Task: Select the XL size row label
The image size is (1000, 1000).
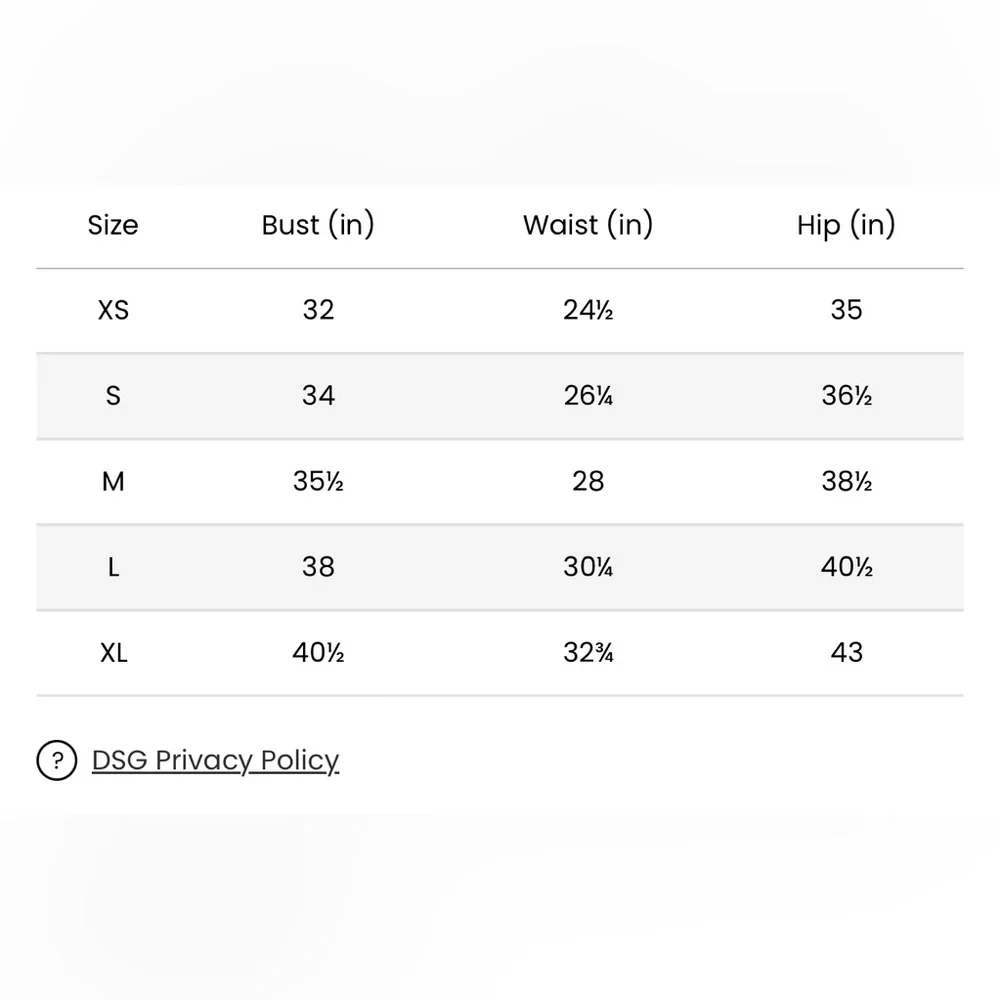Action: [114, 653]
